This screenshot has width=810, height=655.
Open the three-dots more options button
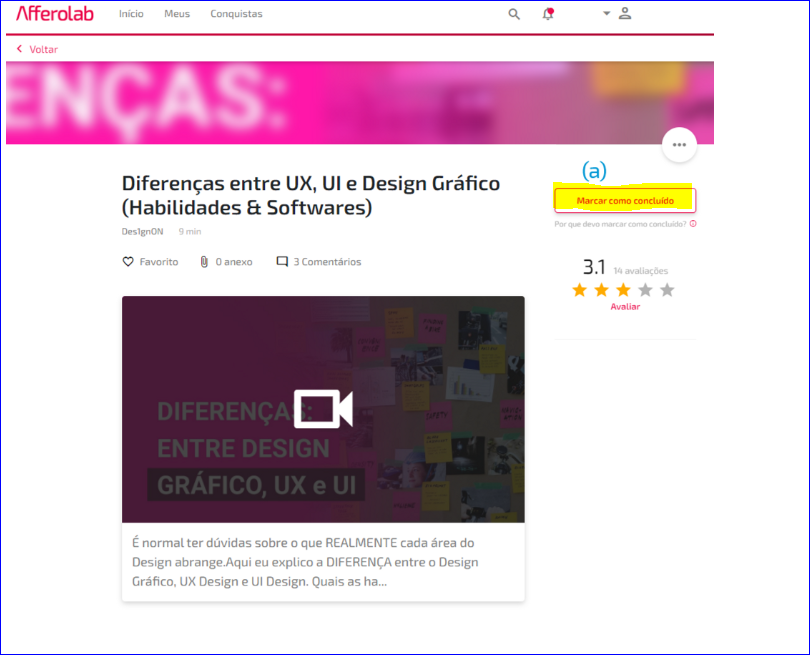(x=679, y=145)
